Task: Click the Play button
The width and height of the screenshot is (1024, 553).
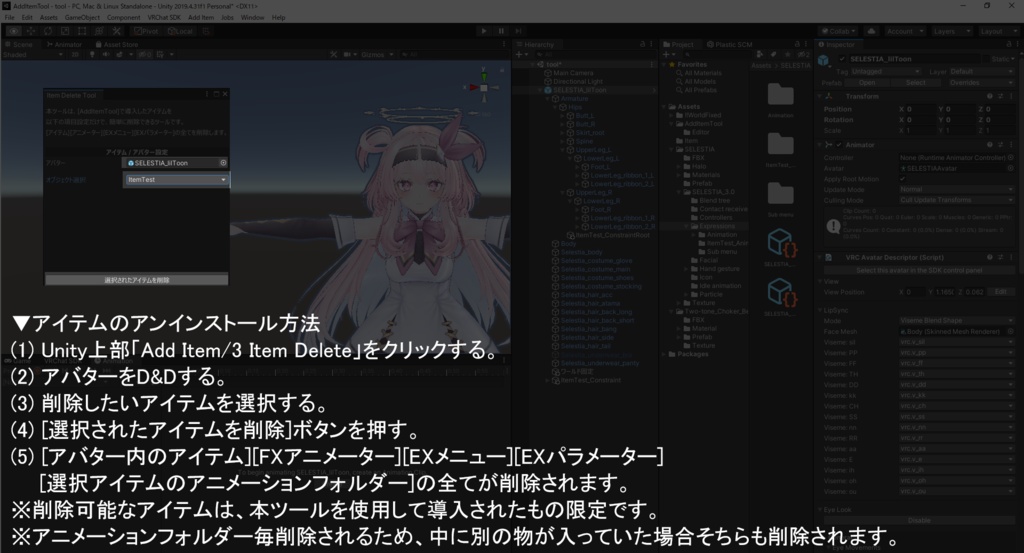Action: coord(483,31)
